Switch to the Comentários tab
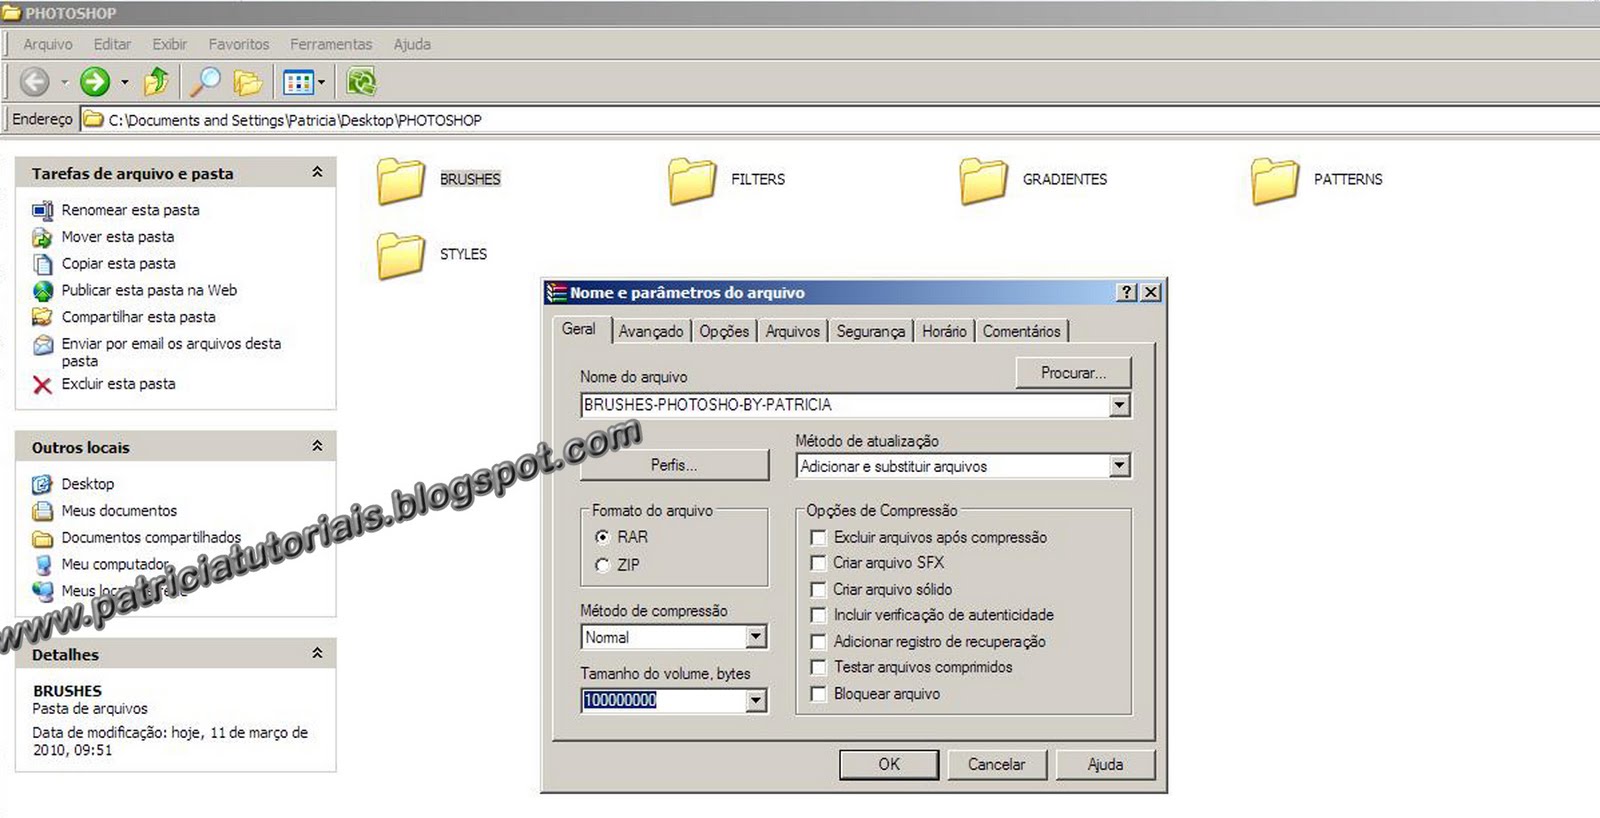Screen dimensions: 1600x818 [x=1022, y=331]
